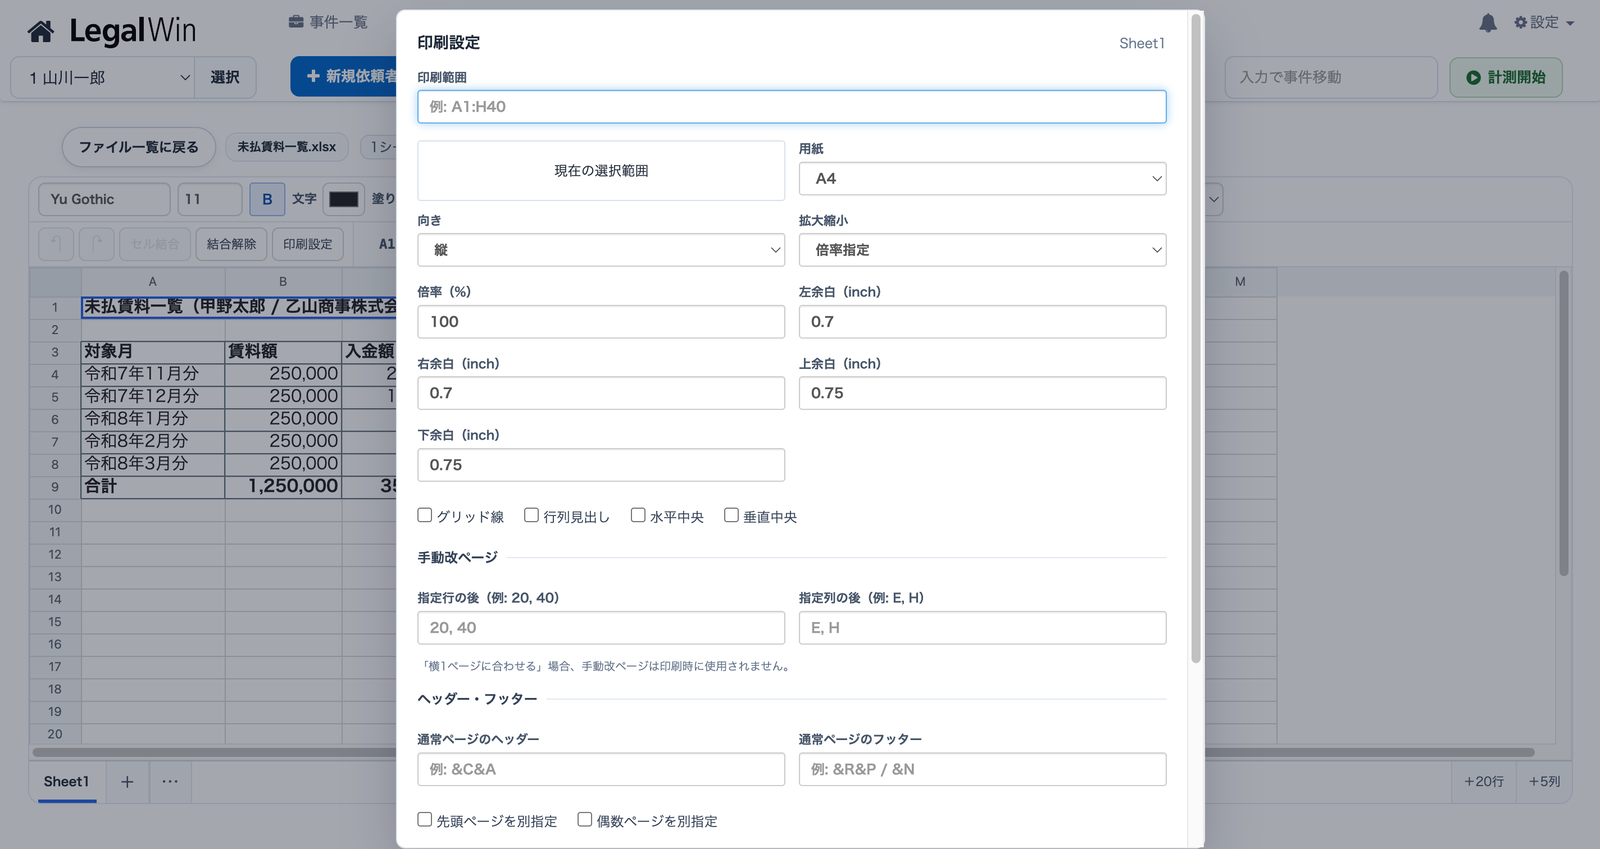
Task: Click the 倍率 100 field
Action: [601, 322]
